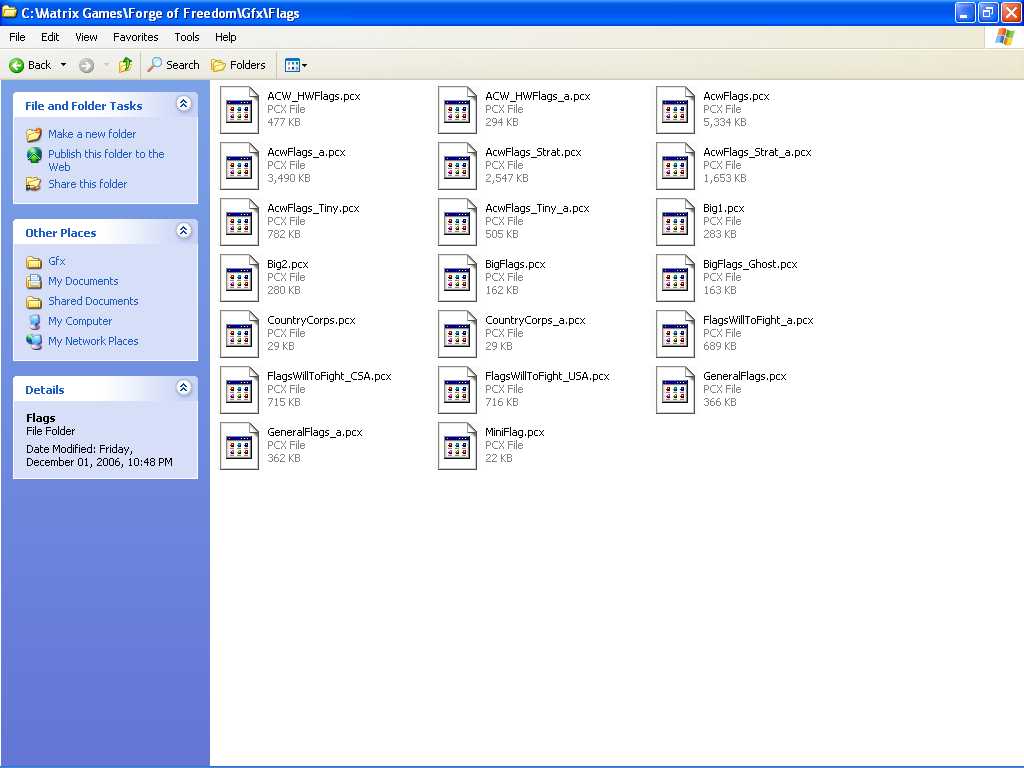Select the MiniFlag.pcx file icon
1024x768 pixels.
(457, 445)
